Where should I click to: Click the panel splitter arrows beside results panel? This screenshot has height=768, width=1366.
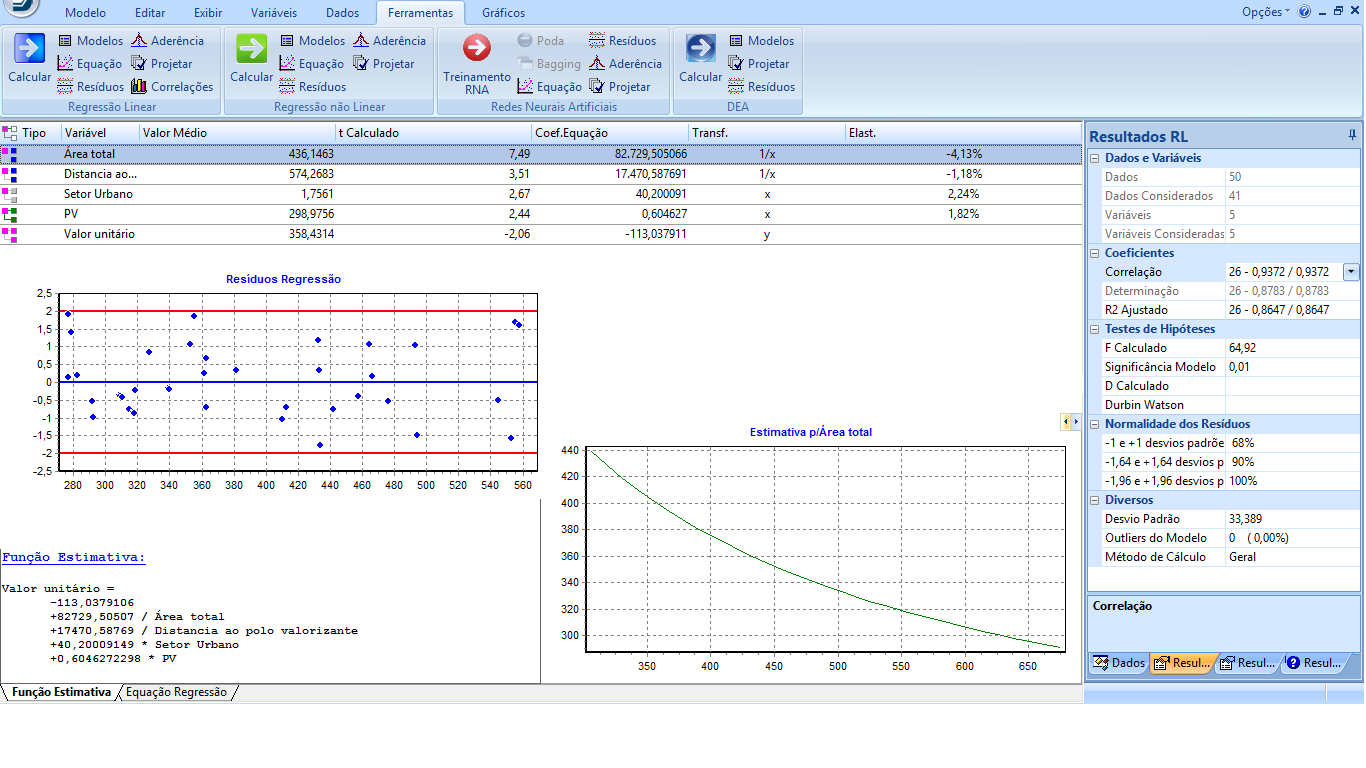point(1070,422)
